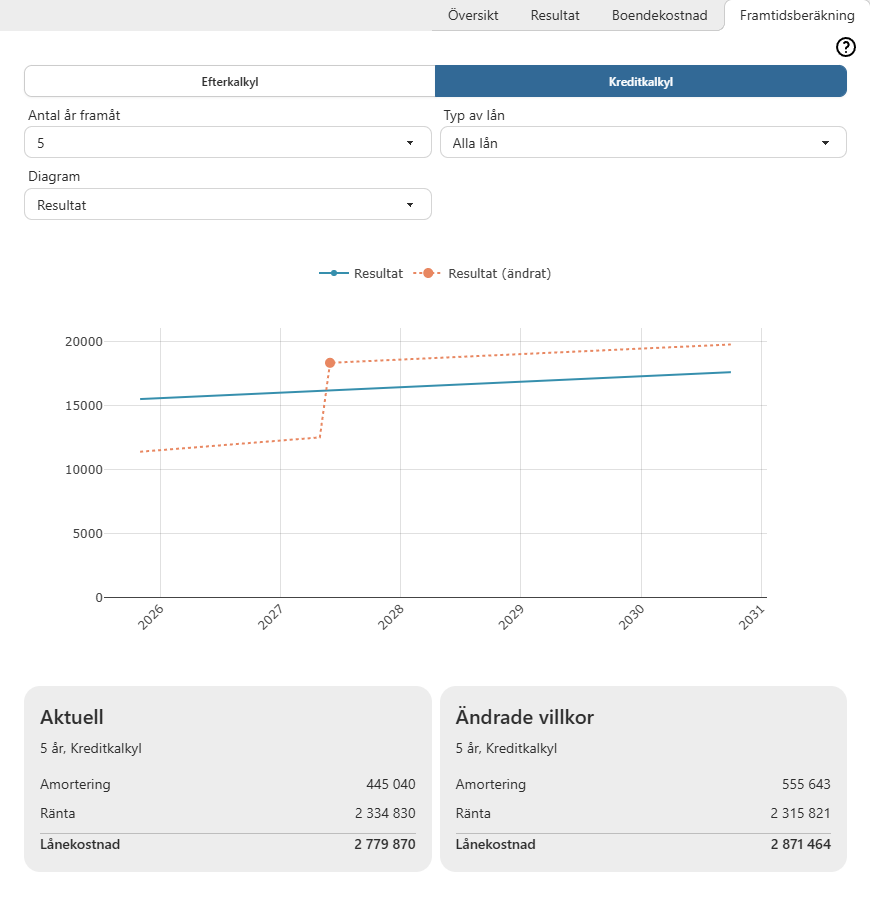This screenshot has height=898, width=870.
Task: Switch to the Efterkalkyl view
Action: 230,82
